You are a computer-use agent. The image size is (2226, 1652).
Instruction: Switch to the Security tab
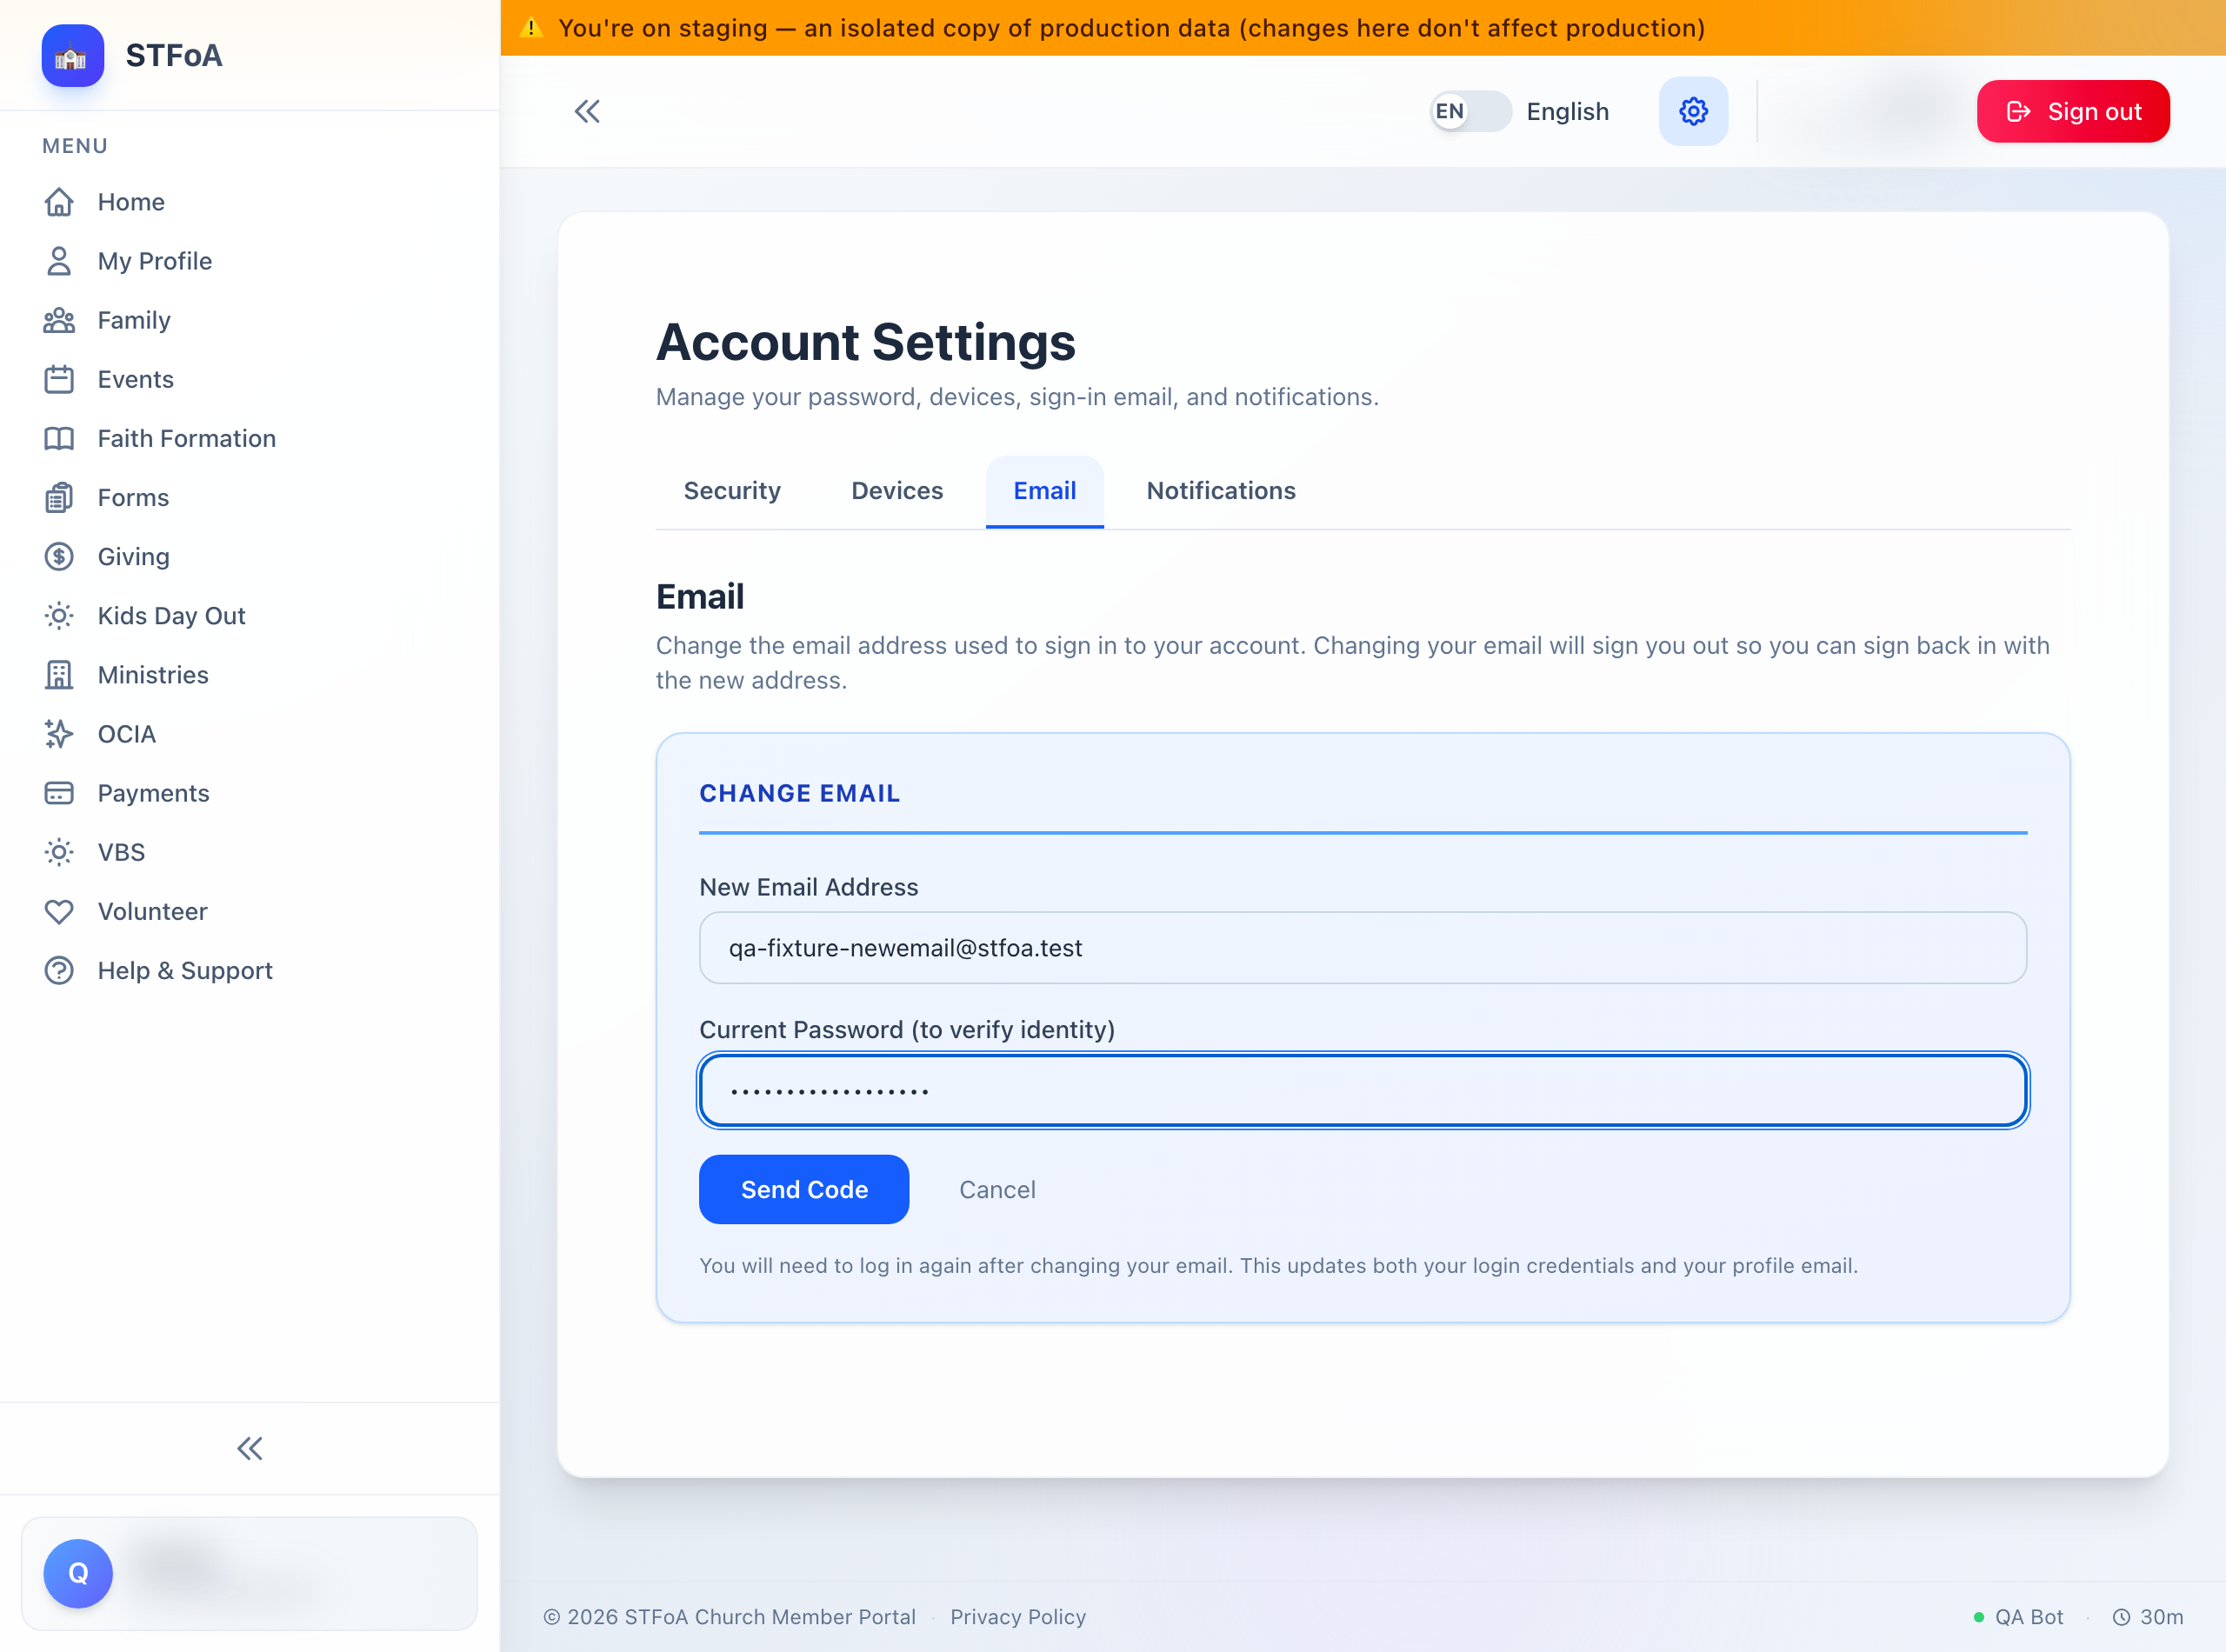point(732,491)
